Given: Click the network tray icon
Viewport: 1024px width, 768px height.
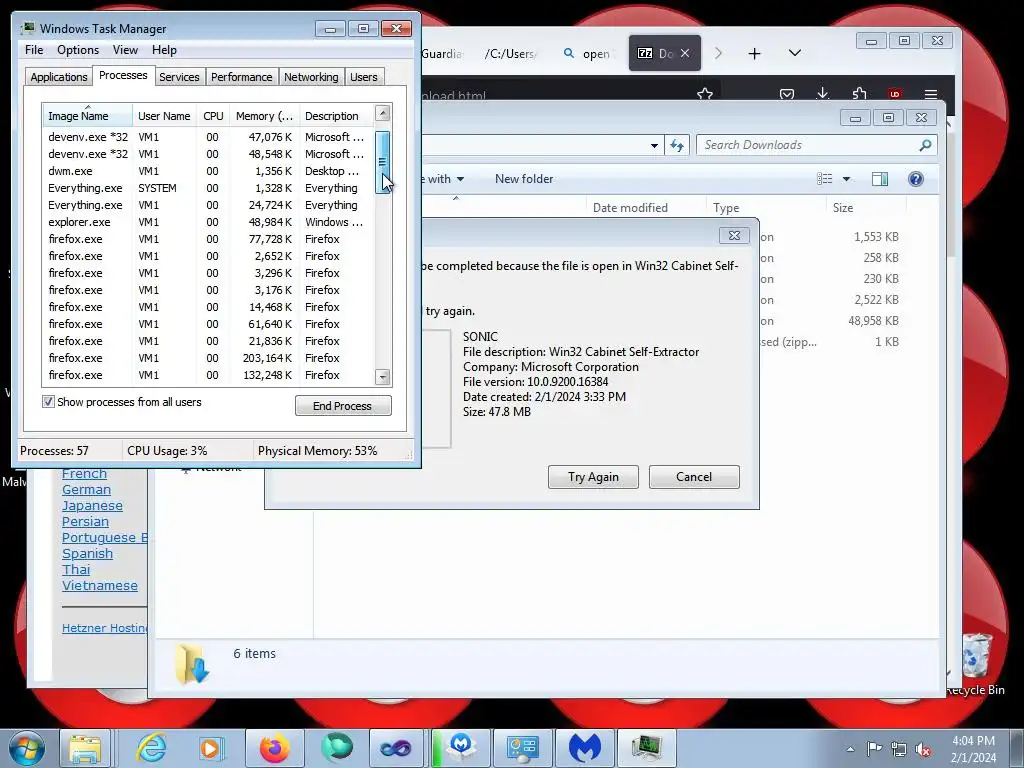Looking at the screenshot, I should (x=899, y=750).
